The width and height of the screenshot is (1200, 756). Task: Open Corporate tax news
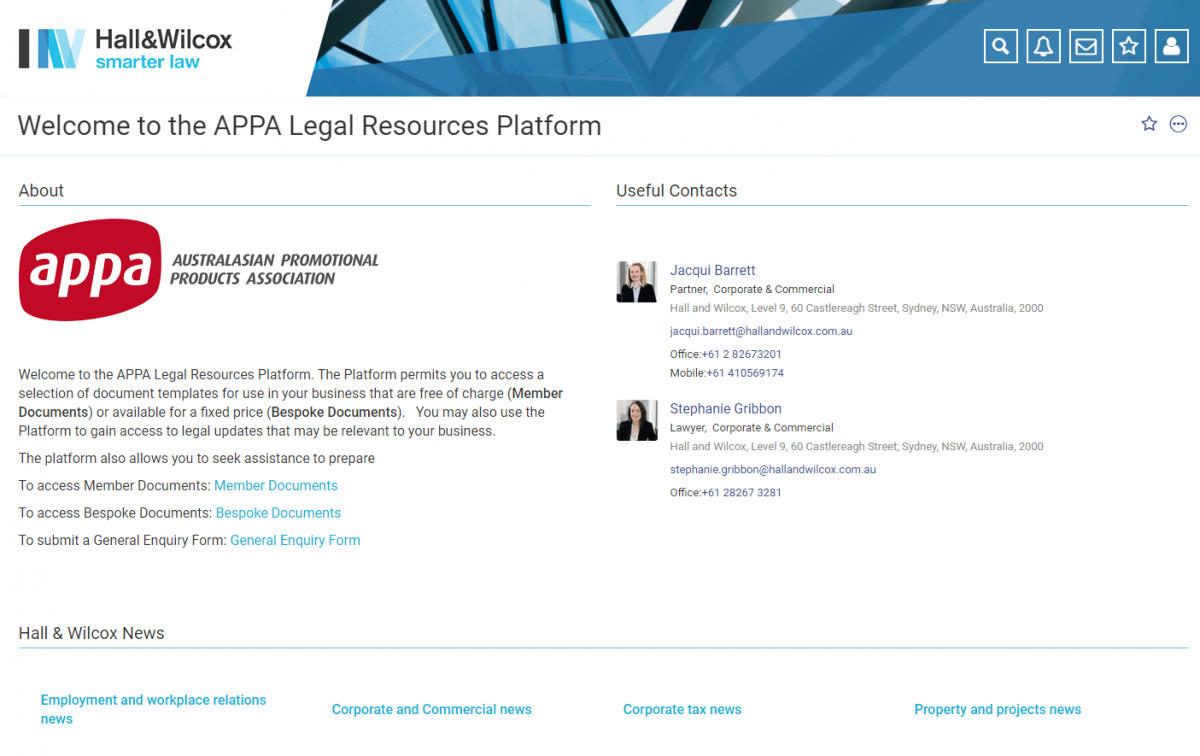pyautogui.click(x=682, y=709)
